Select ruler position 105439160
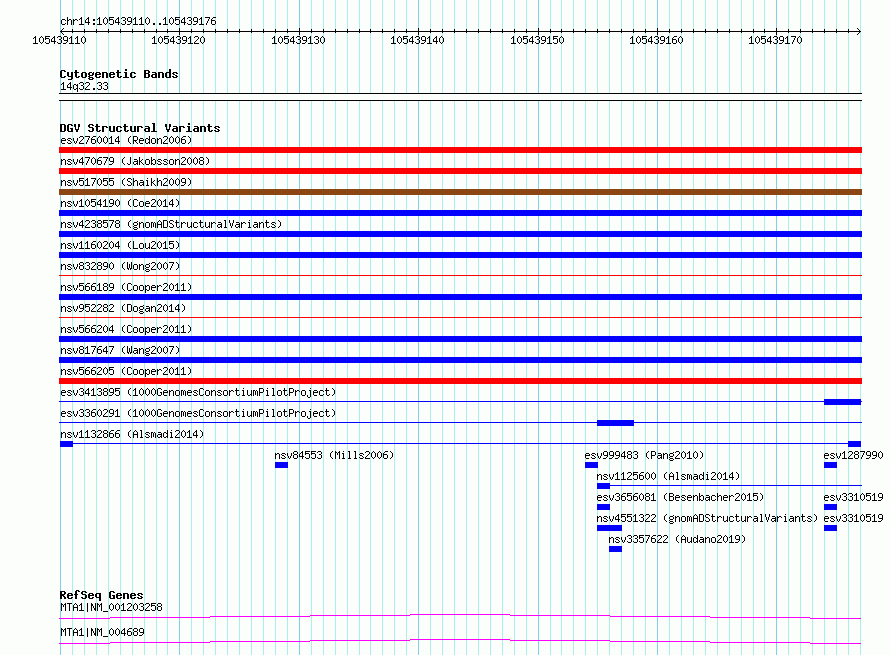Viewport: 890px width, 655px height. pyautogui.click(x=656, y=40)
